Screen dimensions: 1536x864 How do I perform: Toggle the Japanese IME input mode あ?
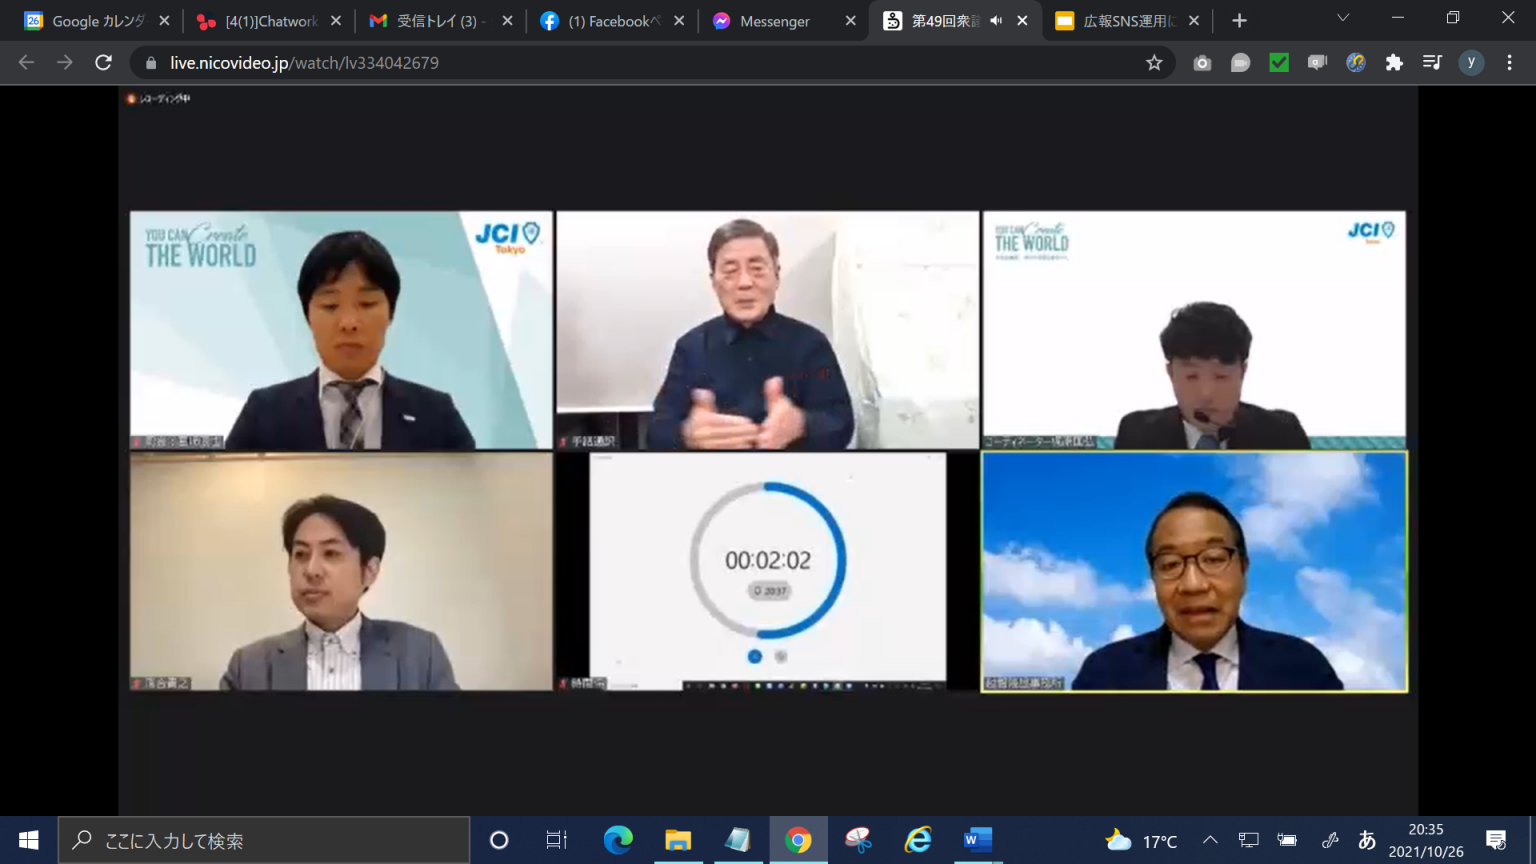pos(1366,840)
